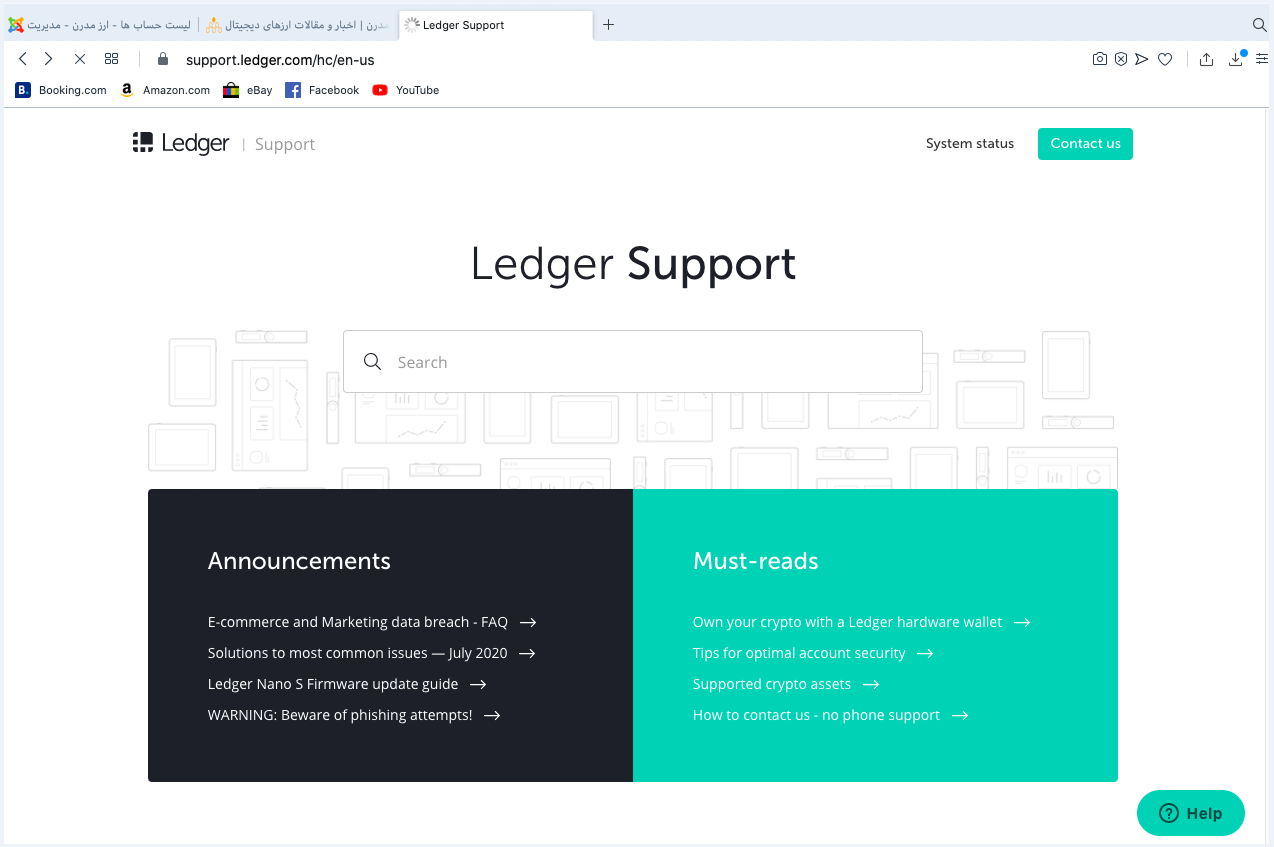Open Solutions to most common issues link
This screenshot has height=847, width=1274.
(x=372, y=653)
